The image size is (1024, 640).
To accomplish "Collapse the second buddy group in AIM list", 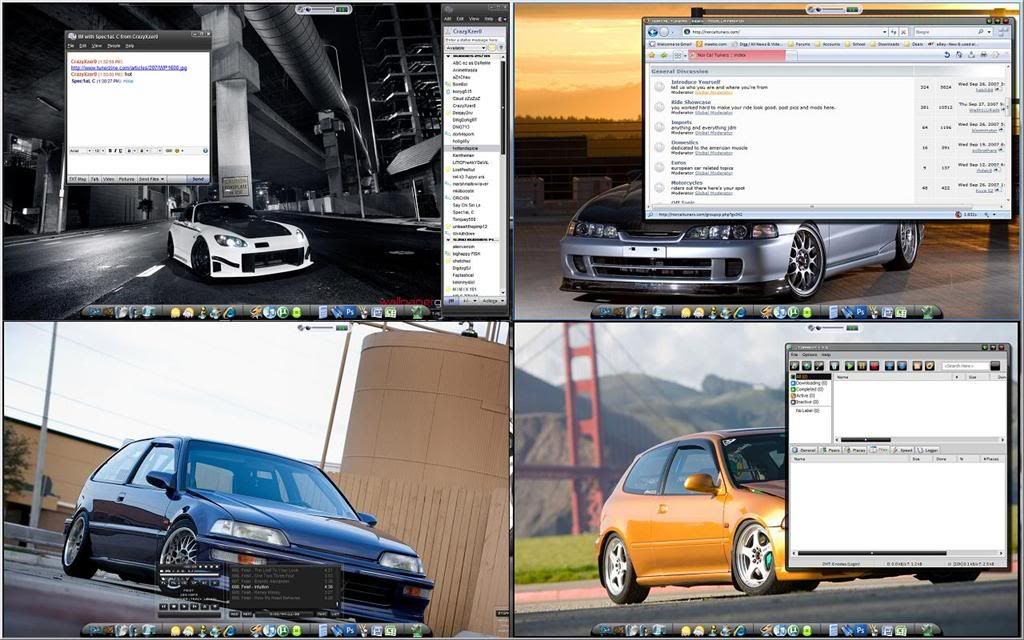I will pyautogui.click(x=448, y=240).
